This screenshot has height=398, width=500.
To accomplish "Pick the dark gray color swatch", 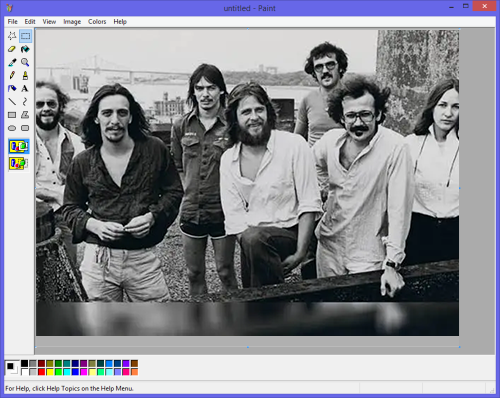I will [33, 363].
